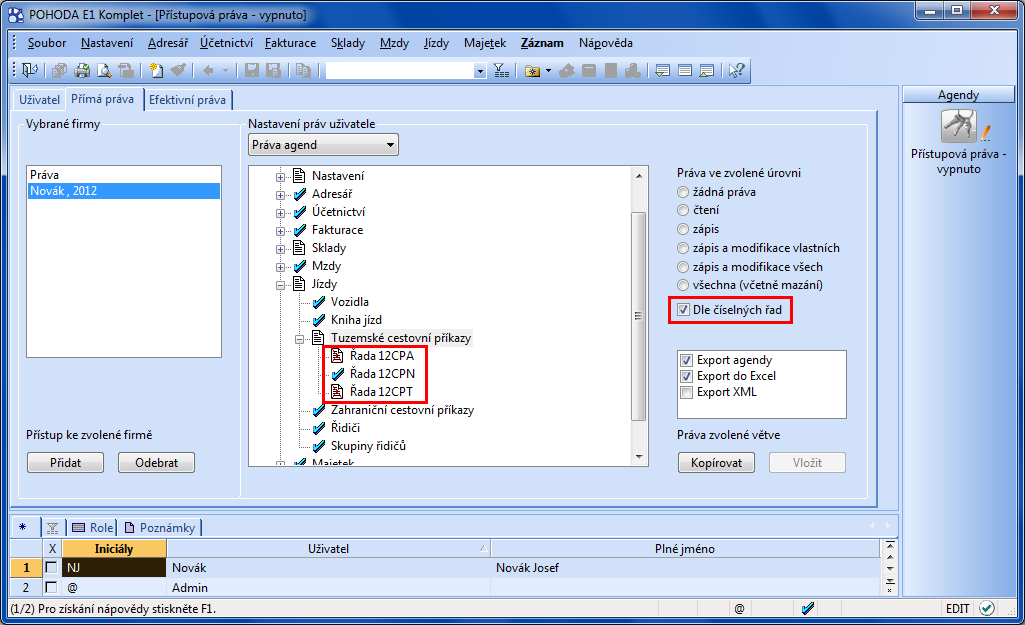1025x625 pixels.
Task: Toggle the "Dle číselných řad" checkbox
Action: point(683,310)
